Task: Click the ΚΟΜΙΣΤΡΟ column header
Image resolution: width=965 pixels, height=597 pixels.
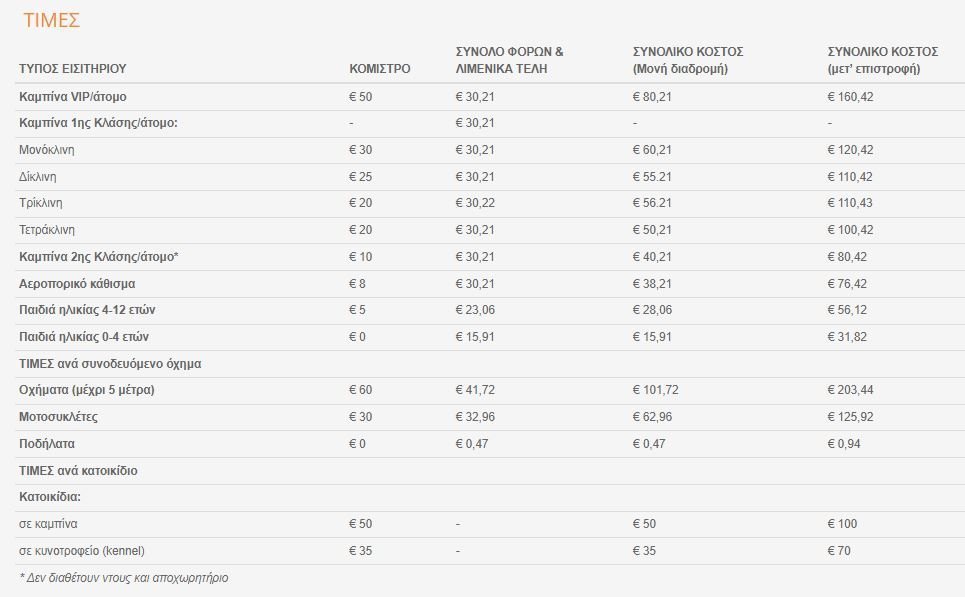Action: [380, 69]
